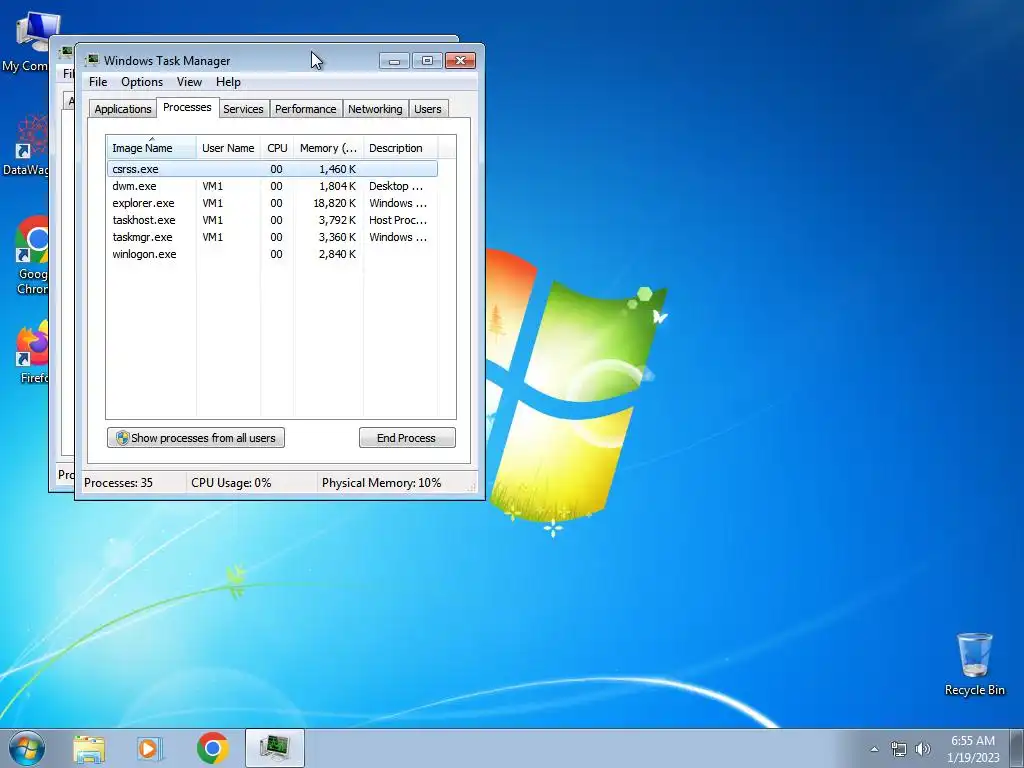This screenshot has height=768, width=1024.
Task: Open the Options menu
Action: [142, 82]
